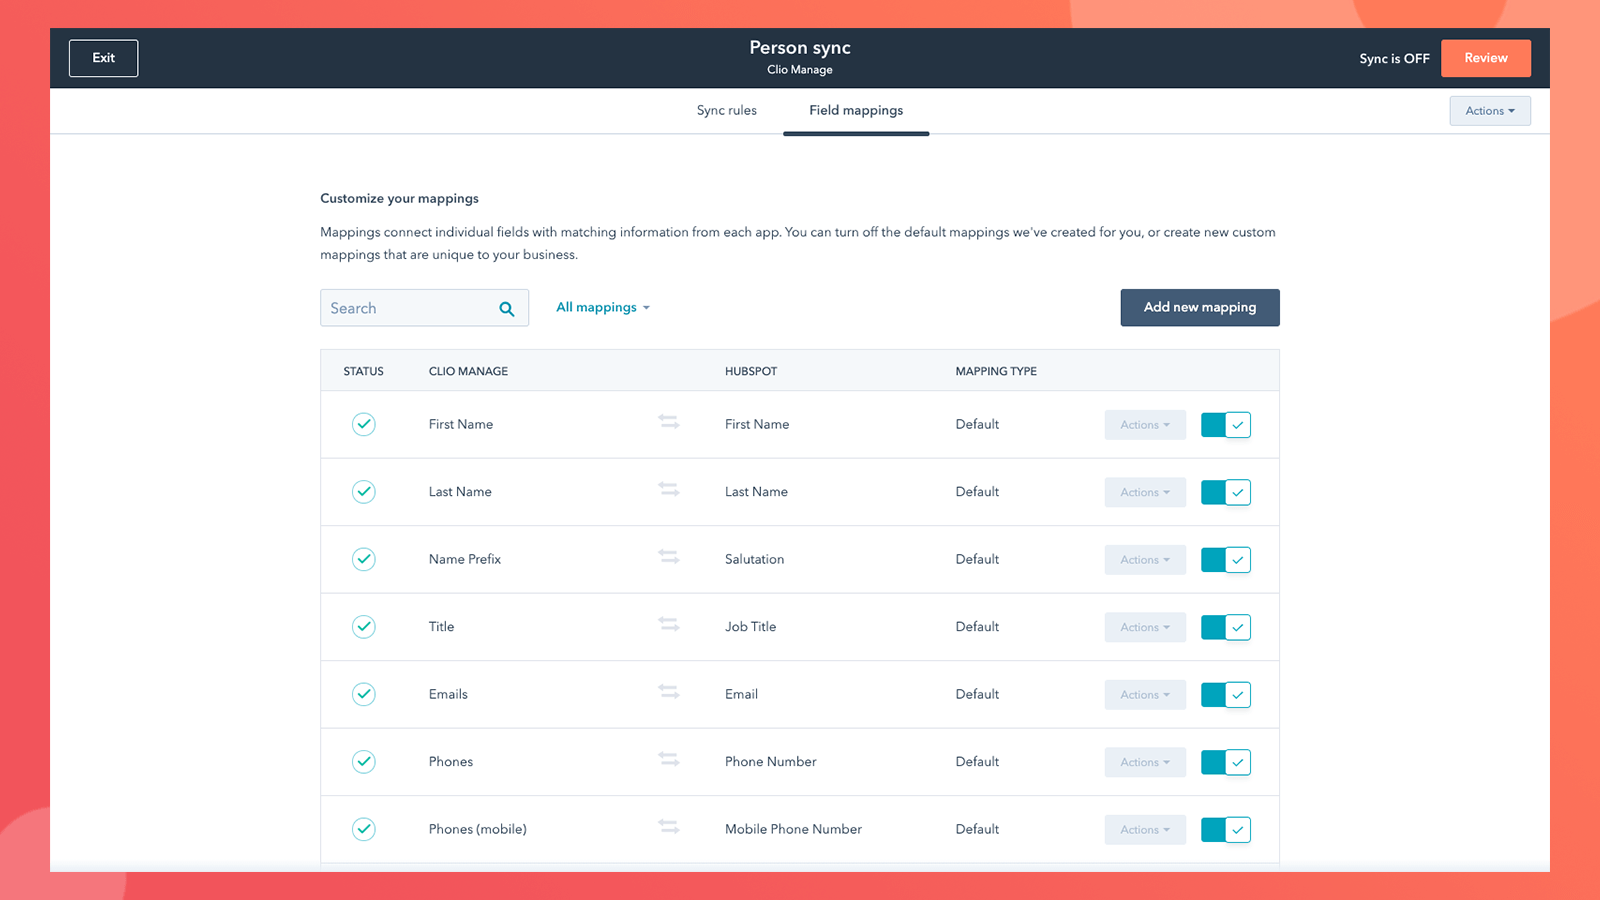Click the Add new mapping button

click(1199, 308)
